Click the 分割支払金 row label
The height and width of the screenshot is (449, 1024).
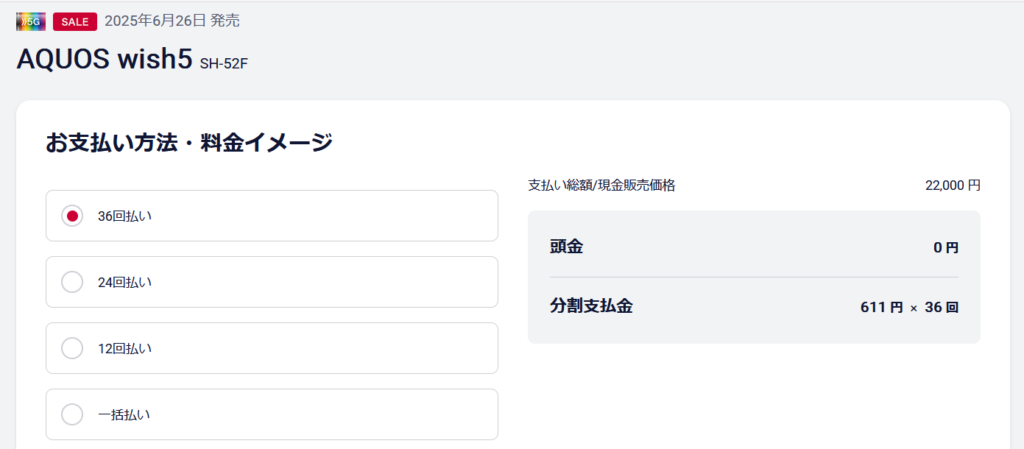pos(591,306)
